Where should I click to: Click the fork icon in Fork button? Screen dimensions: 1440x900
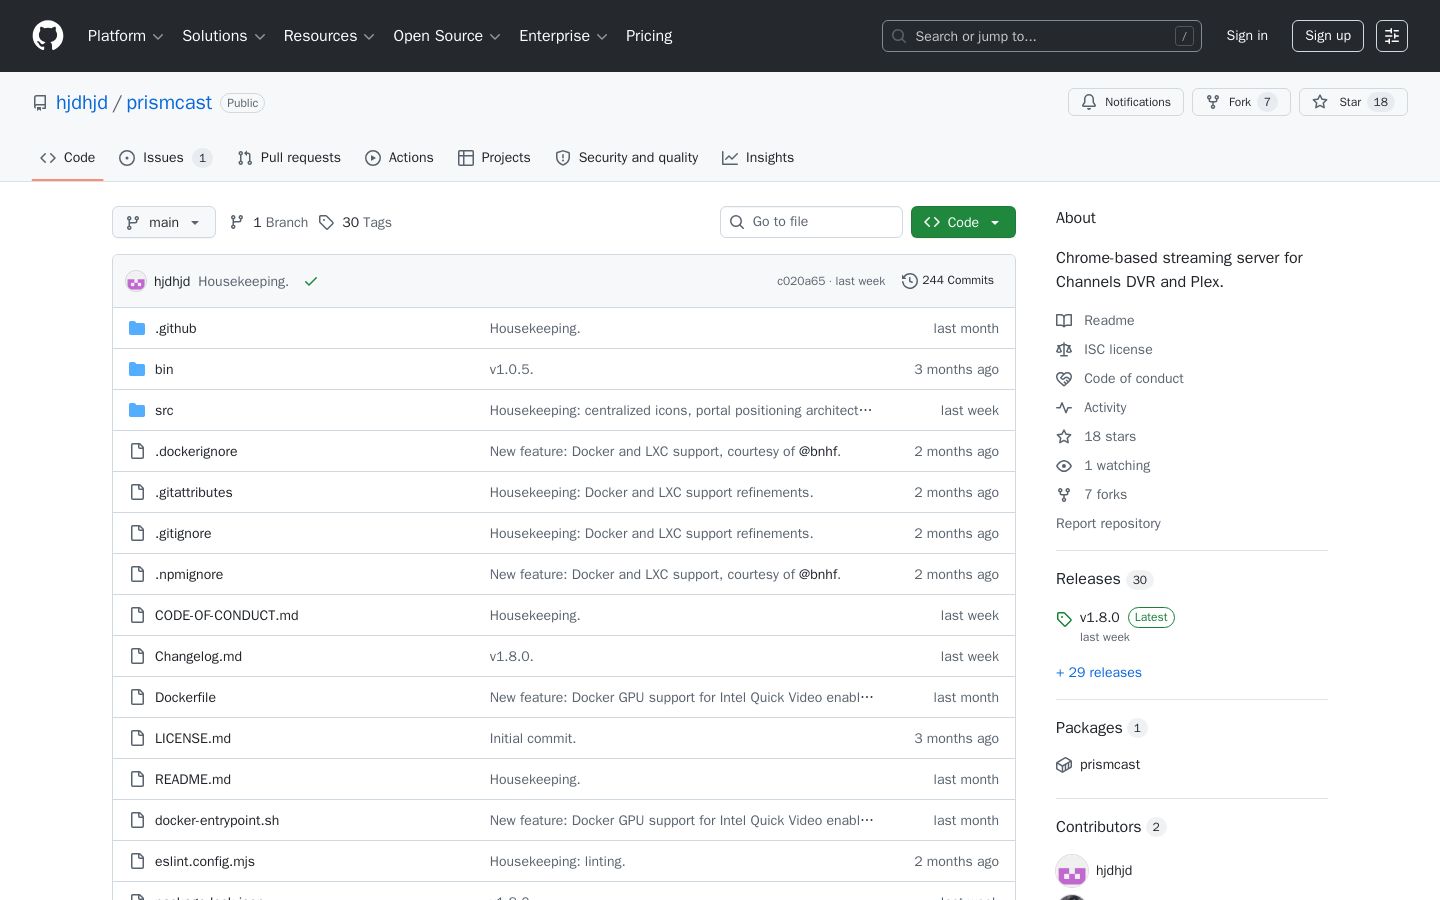pyautogui.click(x=1213, y=102)
